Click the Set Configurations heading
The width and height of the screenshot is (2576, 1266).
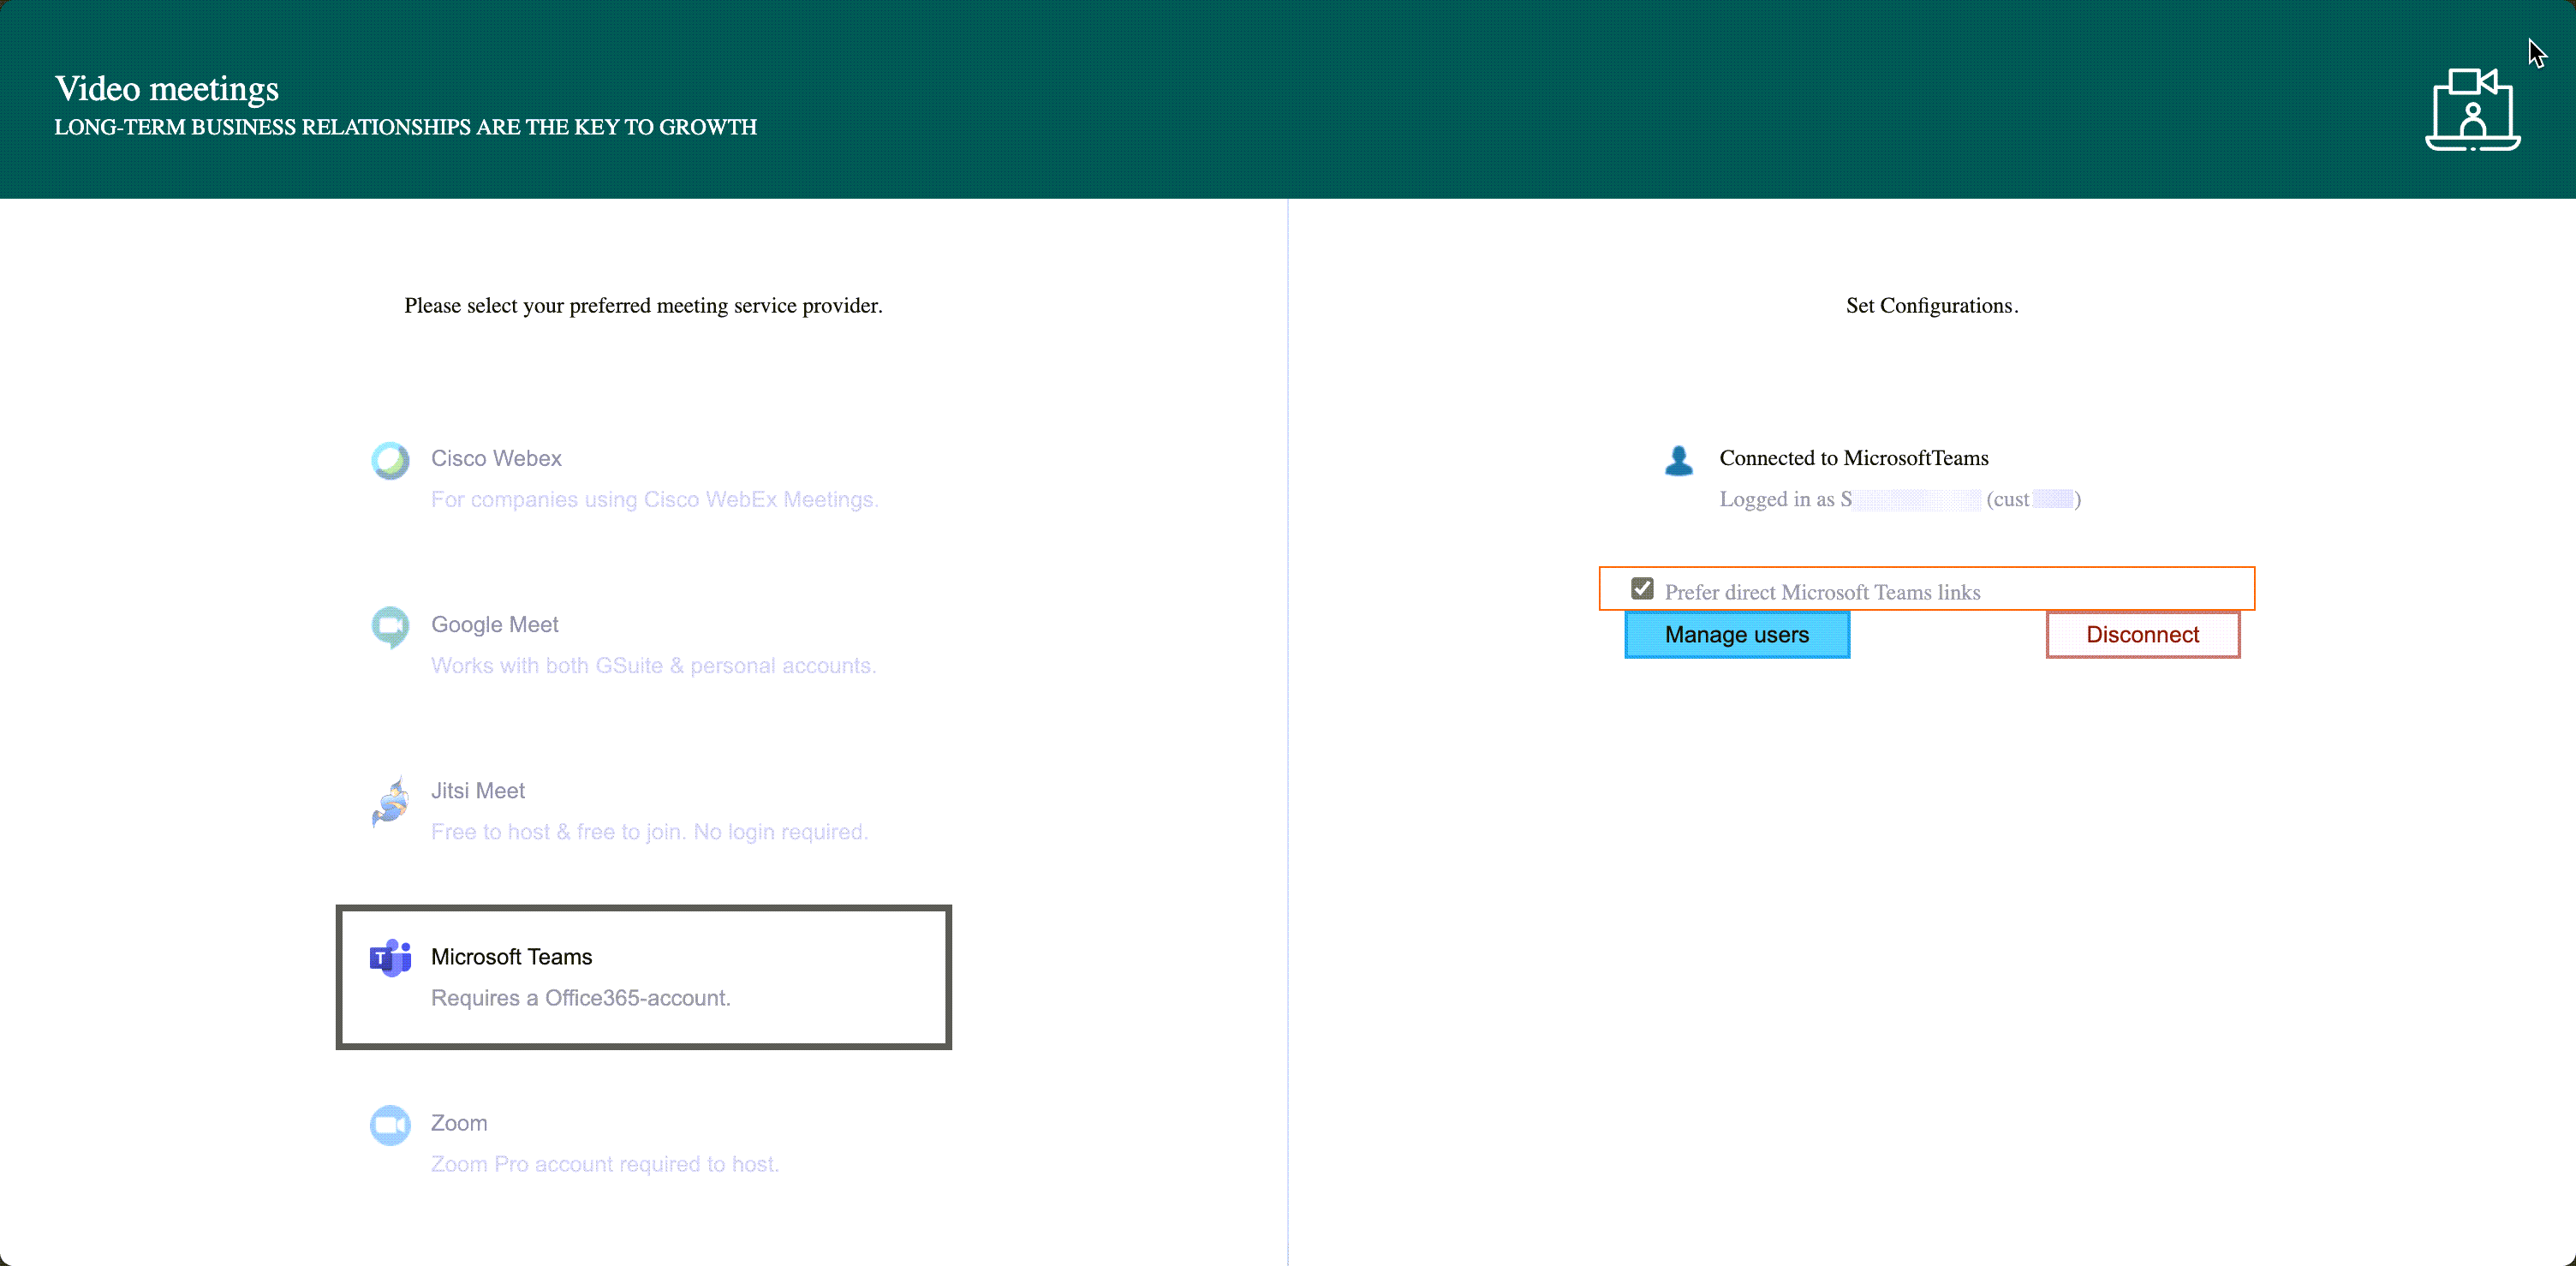pyautogui.click(x=1931, y=306)
